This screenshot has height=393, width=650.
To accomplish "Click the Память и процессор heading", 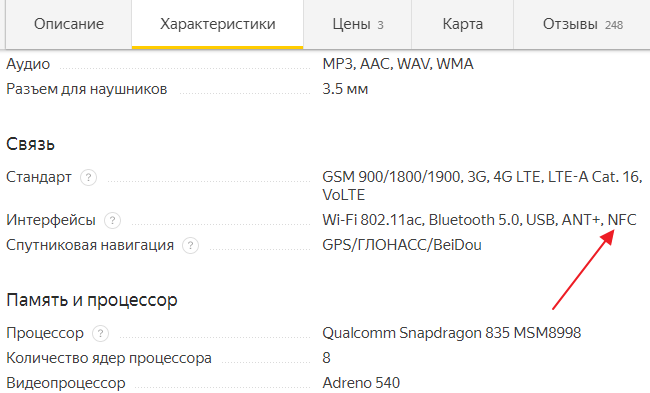I will click(x=92, y=300).
